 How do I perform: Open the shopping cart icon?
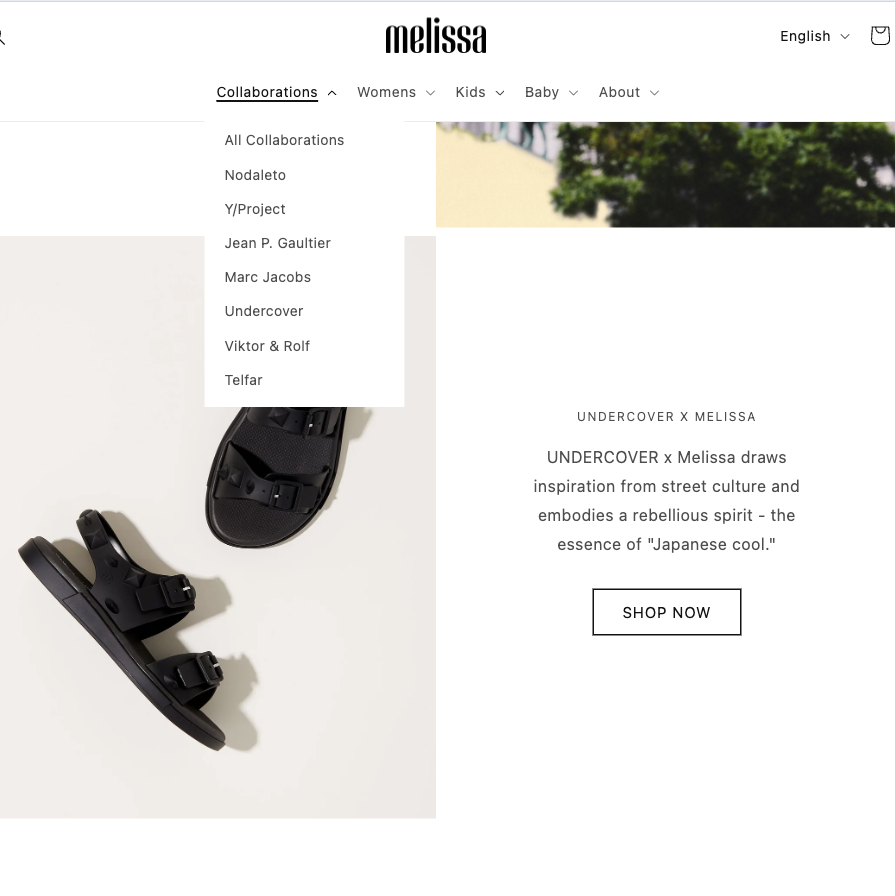click(880, 36)
